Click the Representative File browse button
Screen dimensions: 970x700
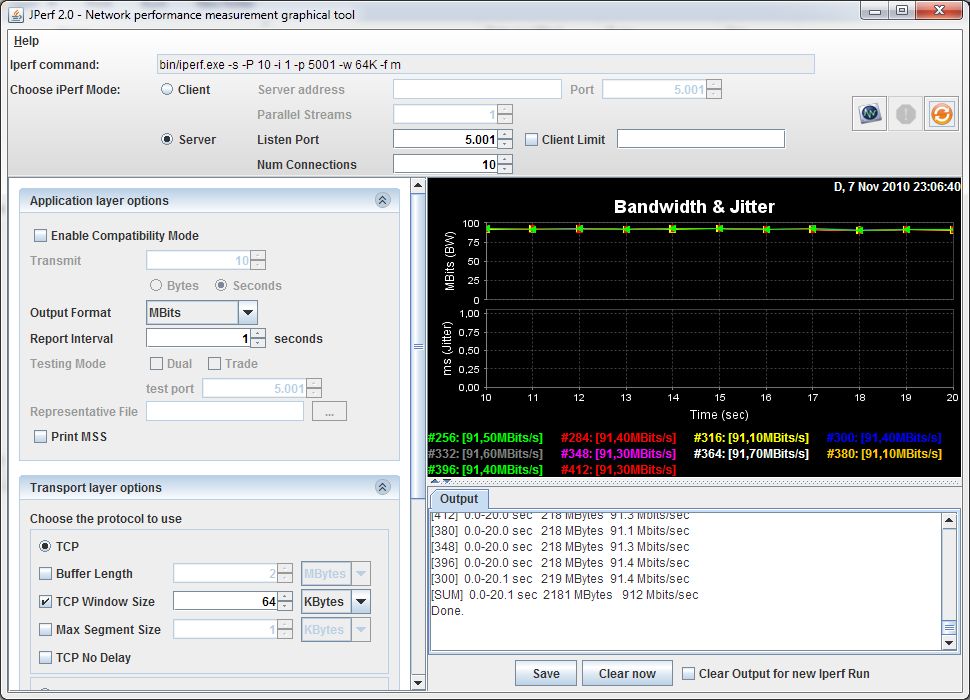click(x=329, y=411)
